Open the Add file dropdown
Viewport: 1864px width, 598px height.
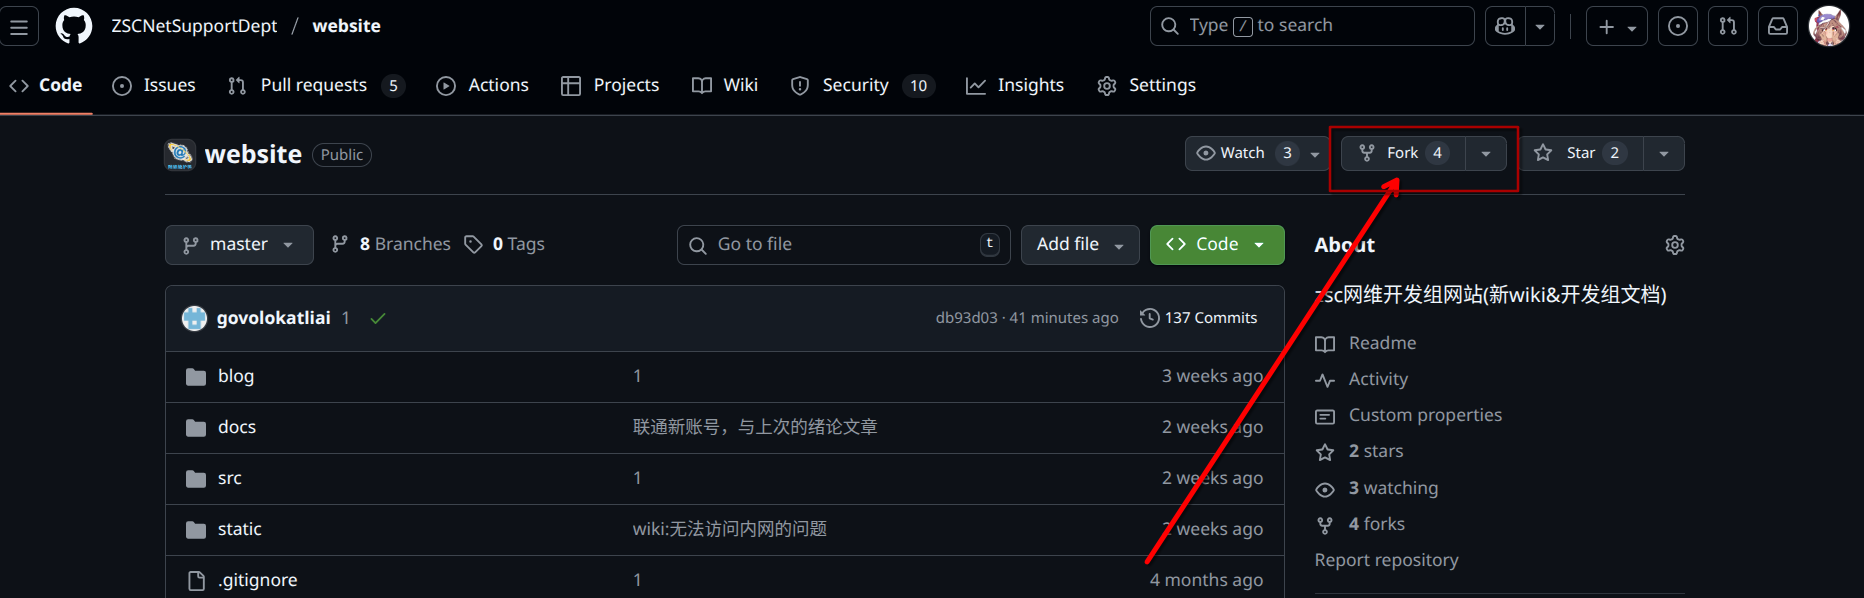[x=1079, y=245]
